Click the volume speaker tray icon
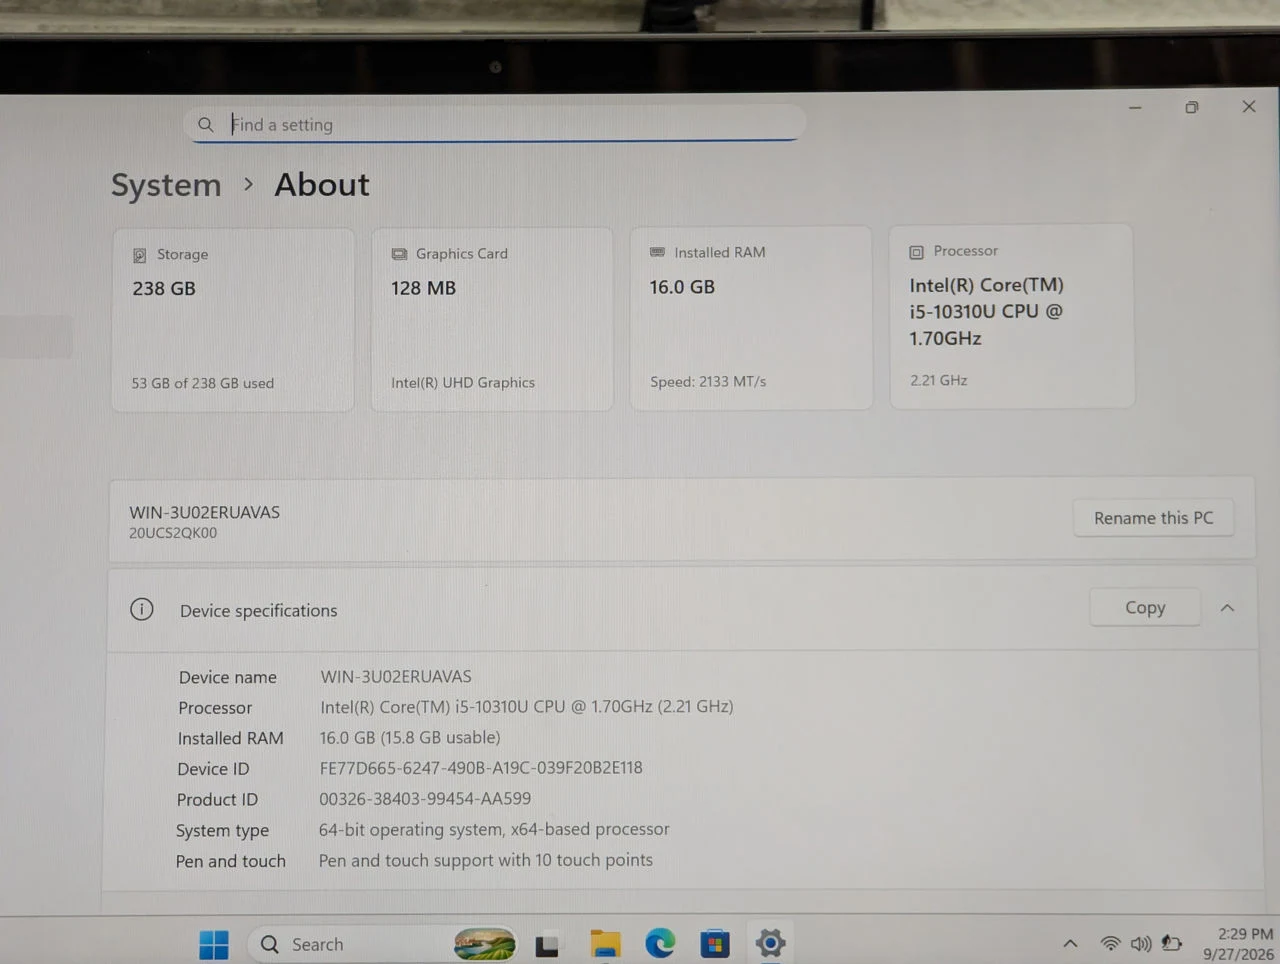This screenshot has height=964, width=1280. pyautogui.click(x=1141, y=943)
